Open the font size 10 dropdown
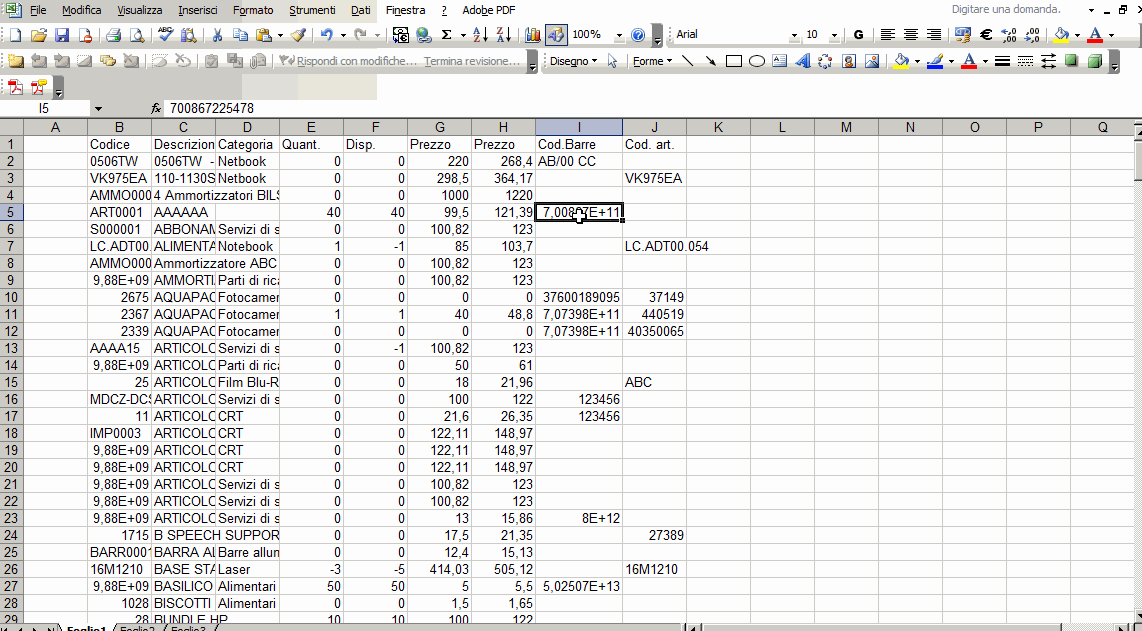 tap(834, 35)
